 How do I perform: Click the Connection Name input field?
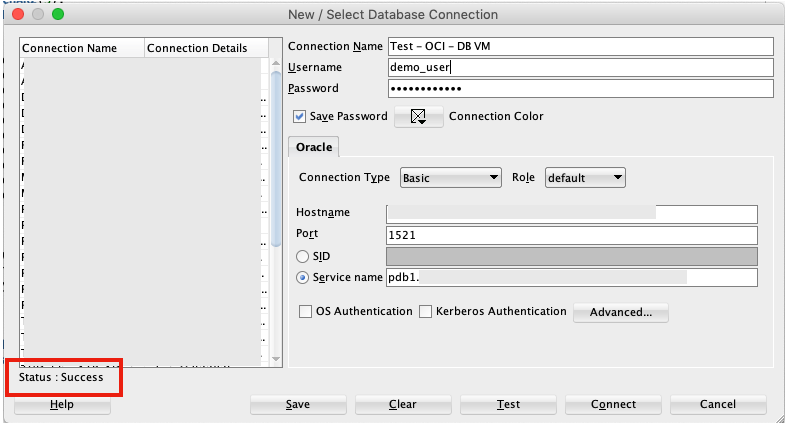[580, 47]
